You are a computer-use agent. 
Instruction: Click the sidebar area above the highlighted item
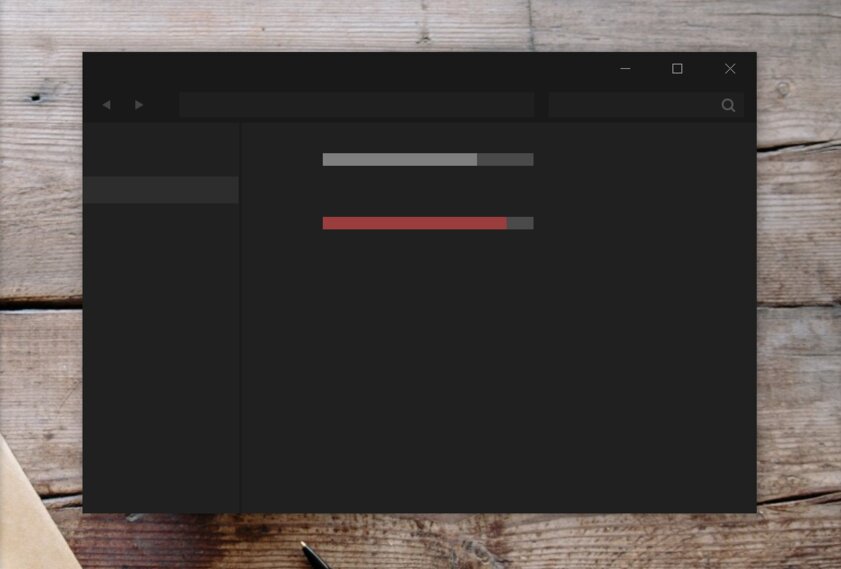click(160, 150)
